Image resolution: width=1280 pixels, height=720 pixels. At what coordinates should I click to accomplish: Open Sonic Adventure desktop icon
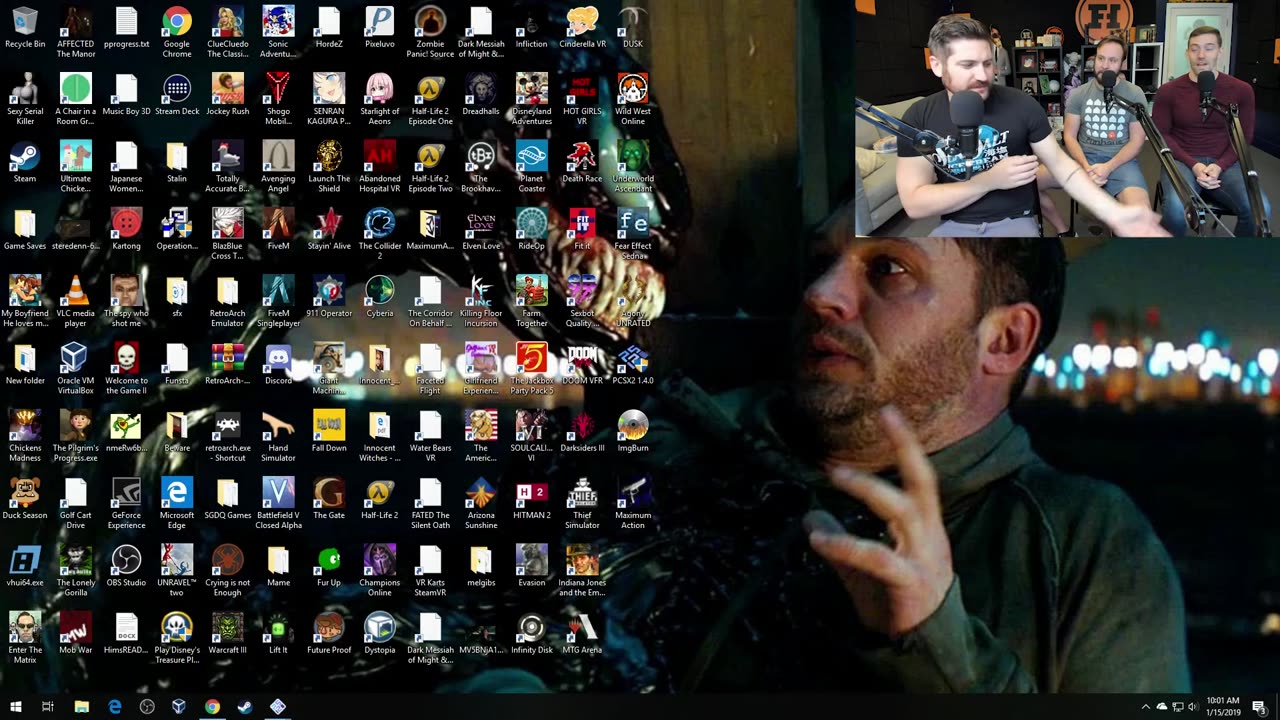pos(278,32)
